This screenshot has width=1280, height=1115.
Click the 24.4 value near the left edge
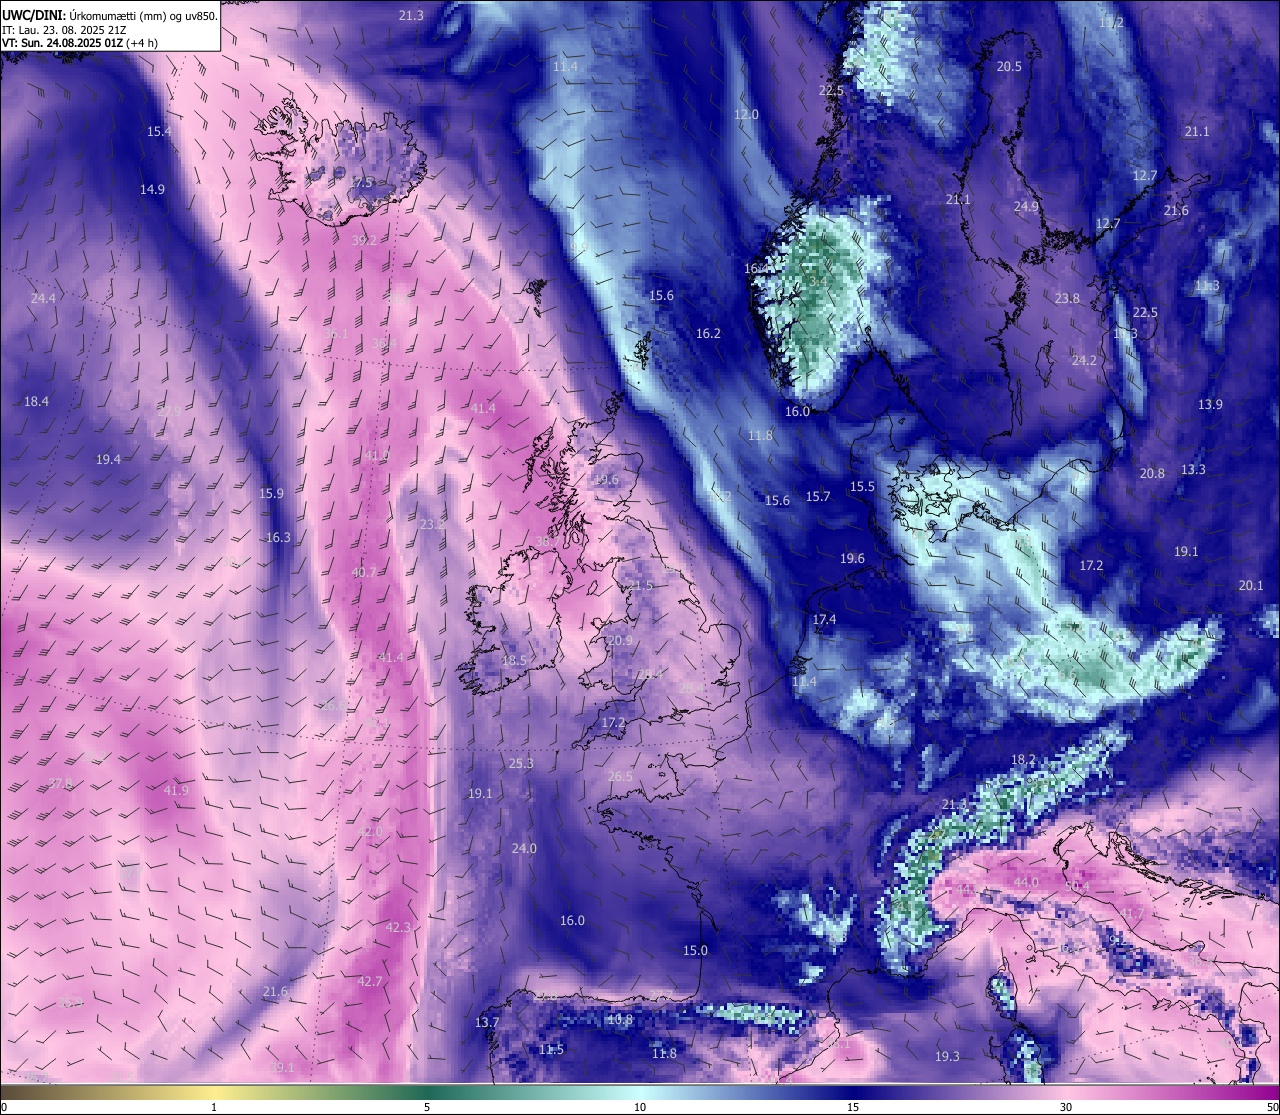43,298
